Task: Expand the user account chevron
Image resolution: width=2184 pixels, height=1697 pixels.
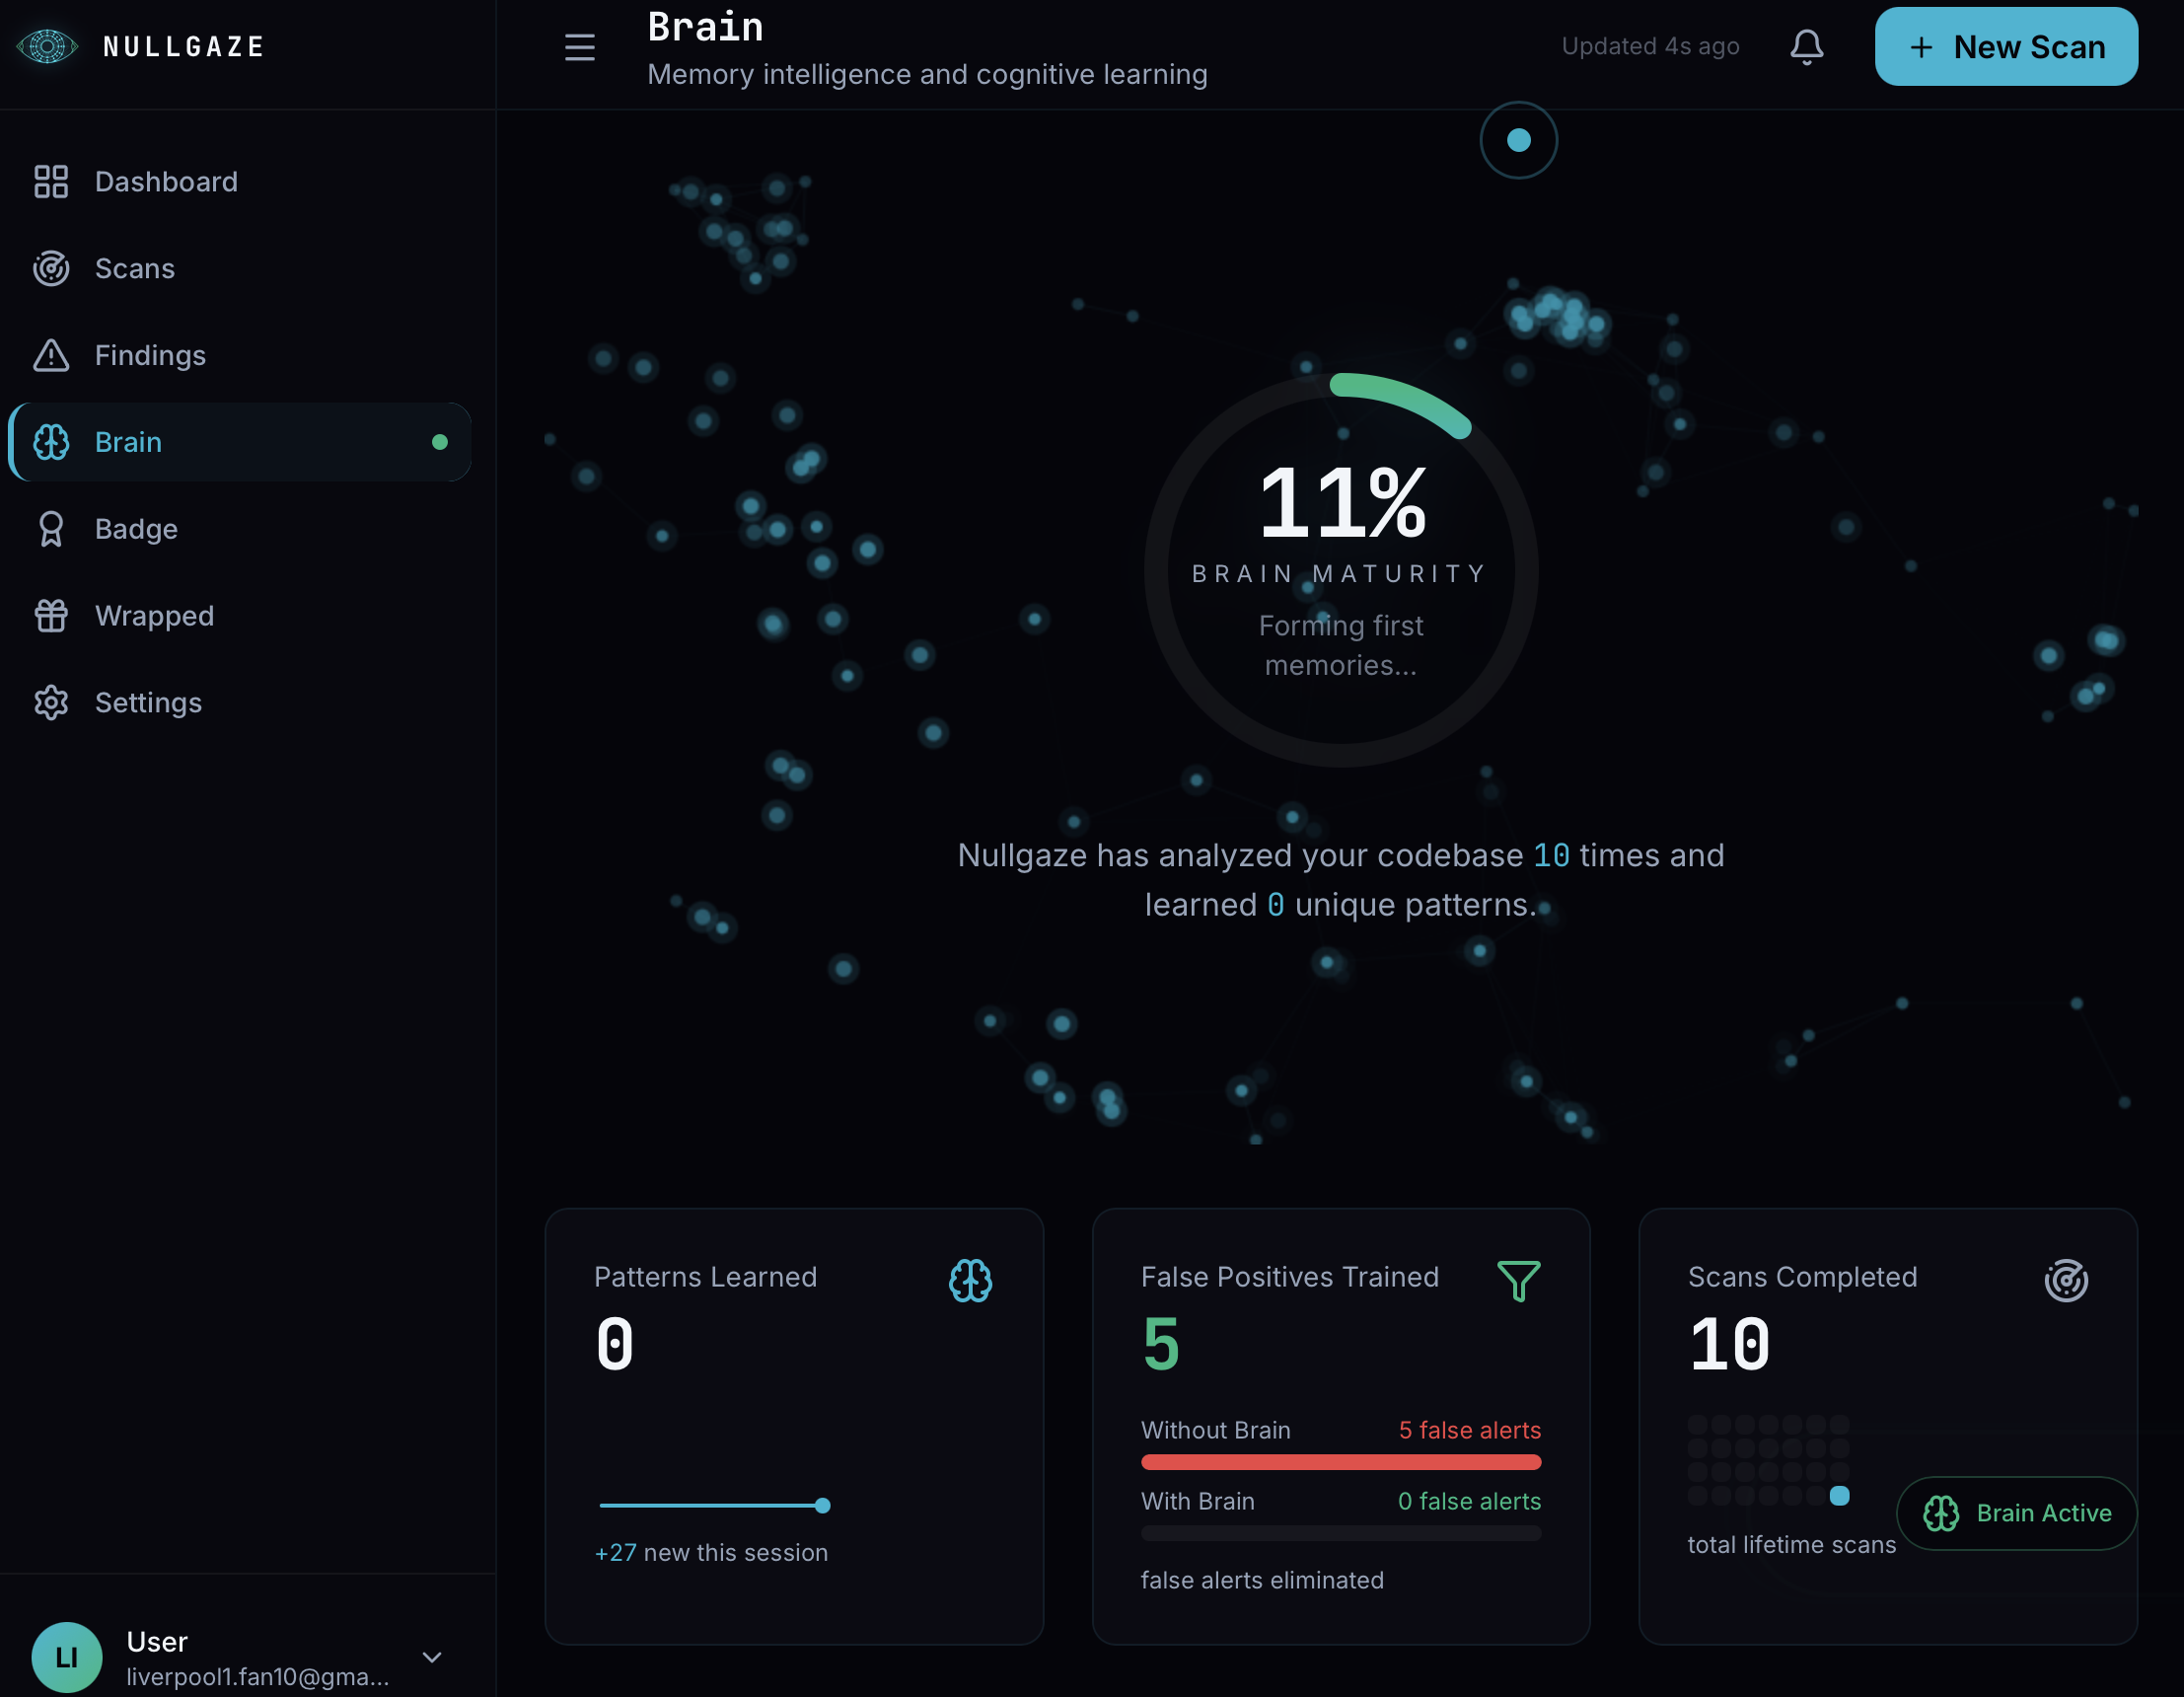Action: coord(431,1656)
